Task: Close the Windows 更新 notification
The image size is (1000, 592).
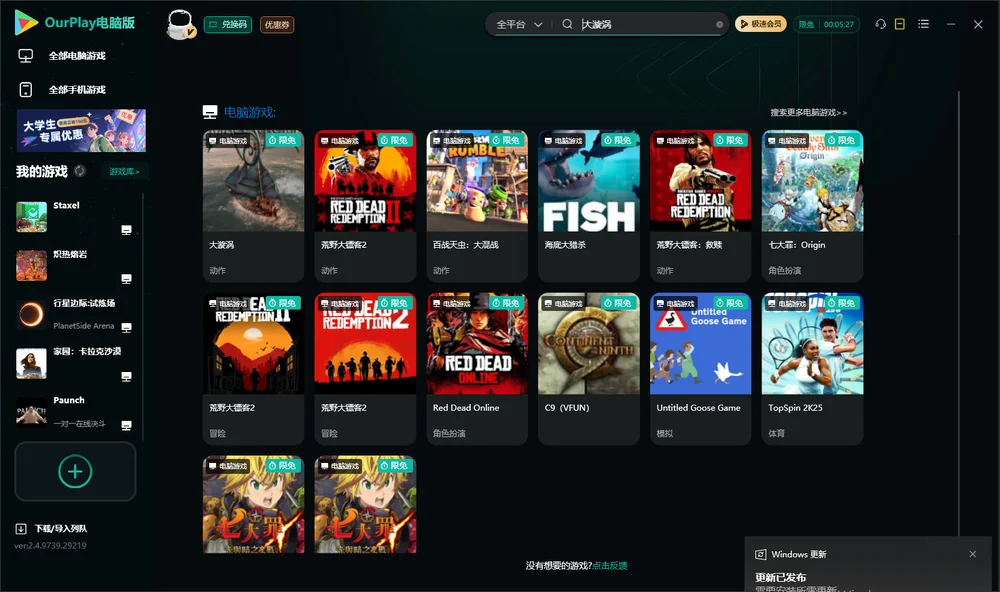Action: (x=973, y=554)
